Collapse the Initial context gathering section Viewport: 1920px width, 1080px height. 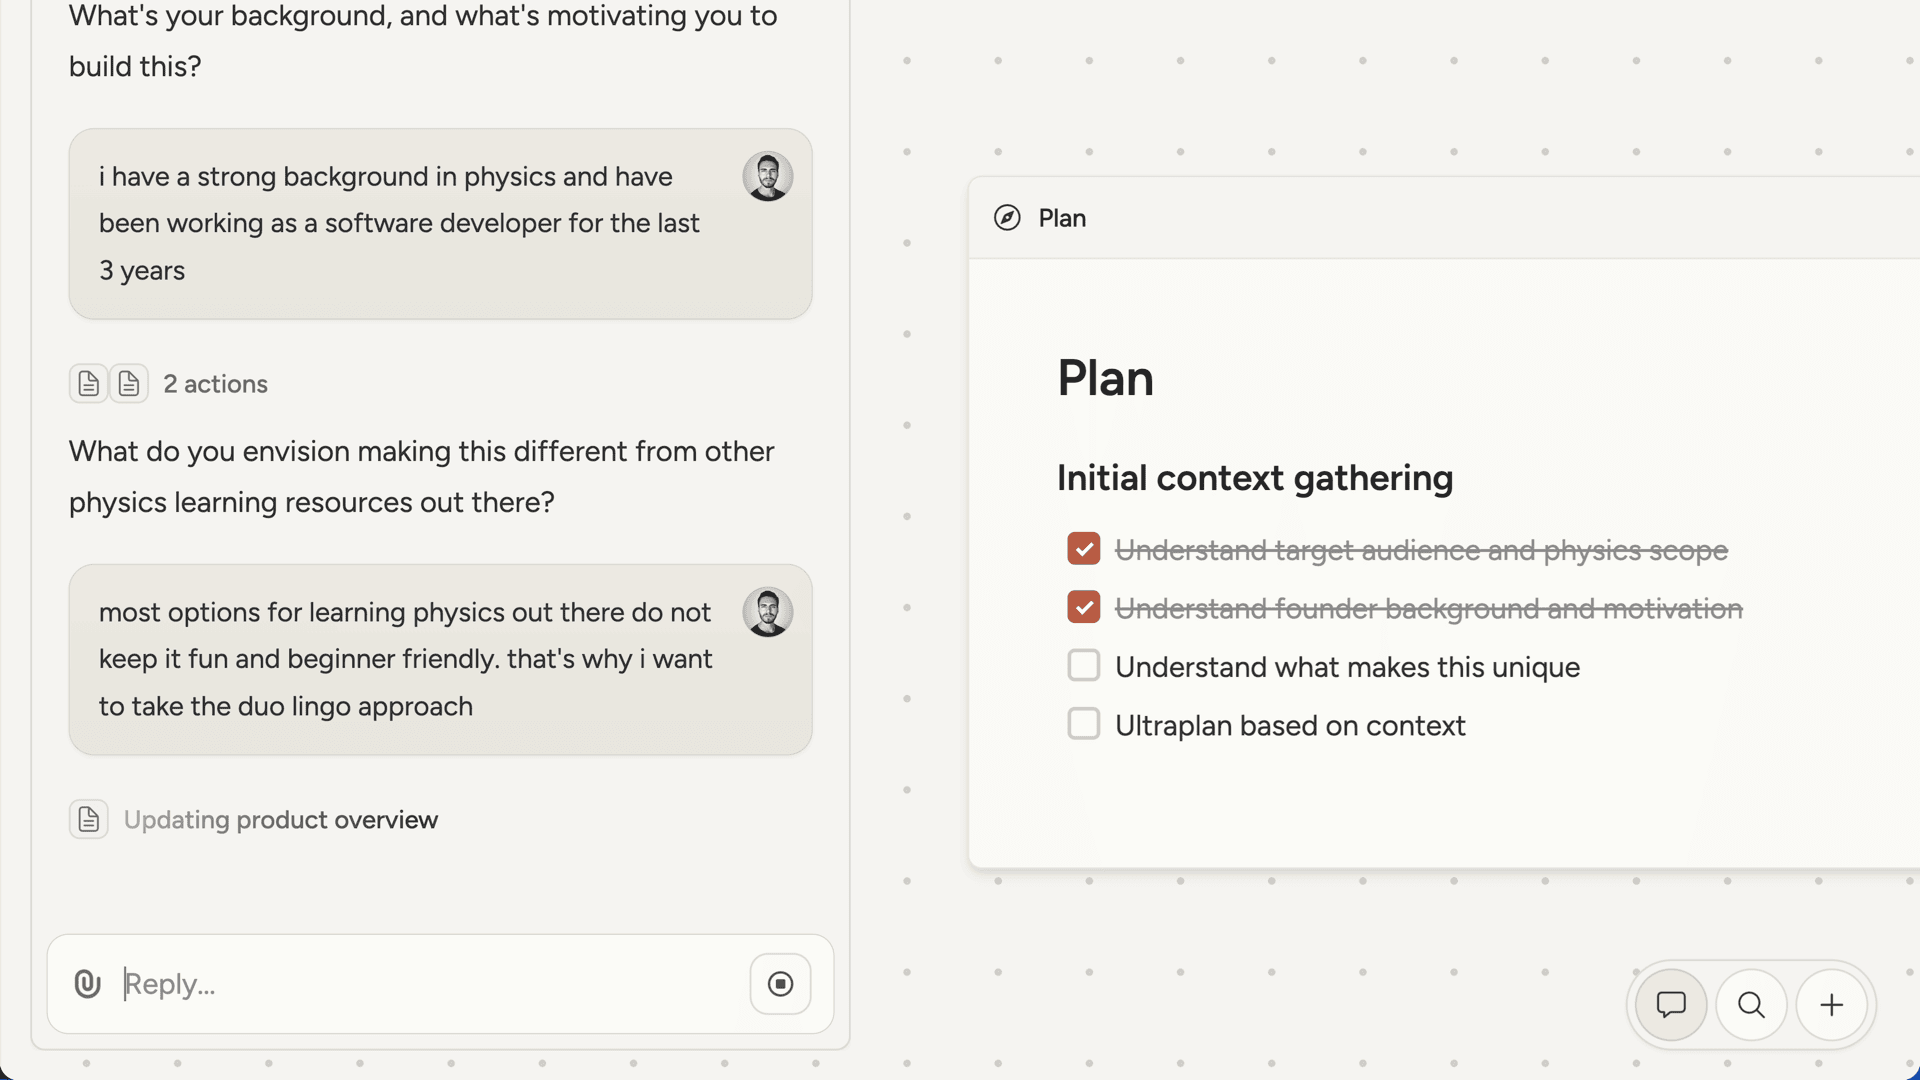point(1254,478)
